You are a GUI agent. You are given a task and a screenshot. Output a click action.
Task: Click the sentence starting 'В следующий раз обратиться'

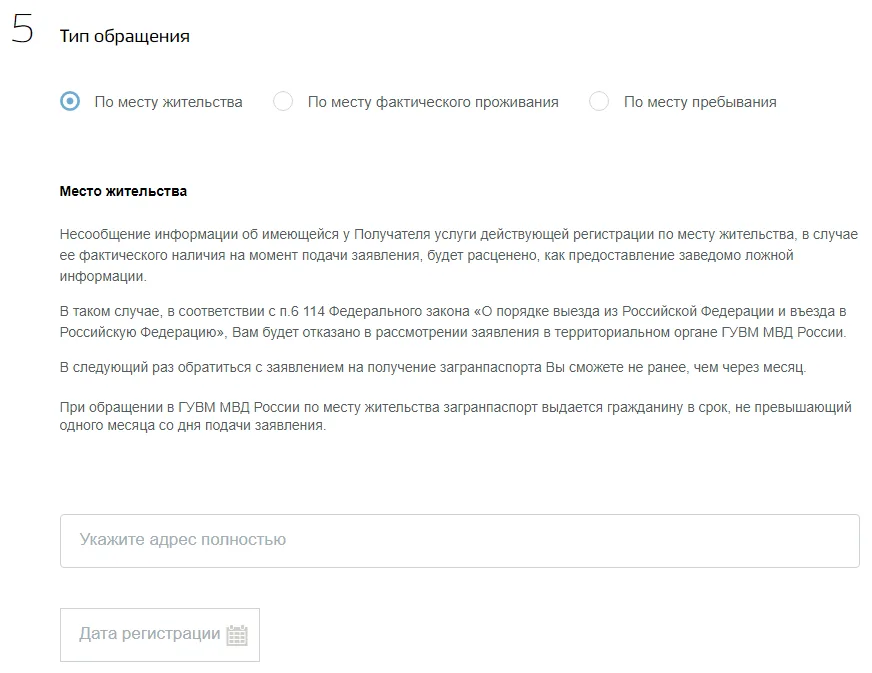[433, 368]
